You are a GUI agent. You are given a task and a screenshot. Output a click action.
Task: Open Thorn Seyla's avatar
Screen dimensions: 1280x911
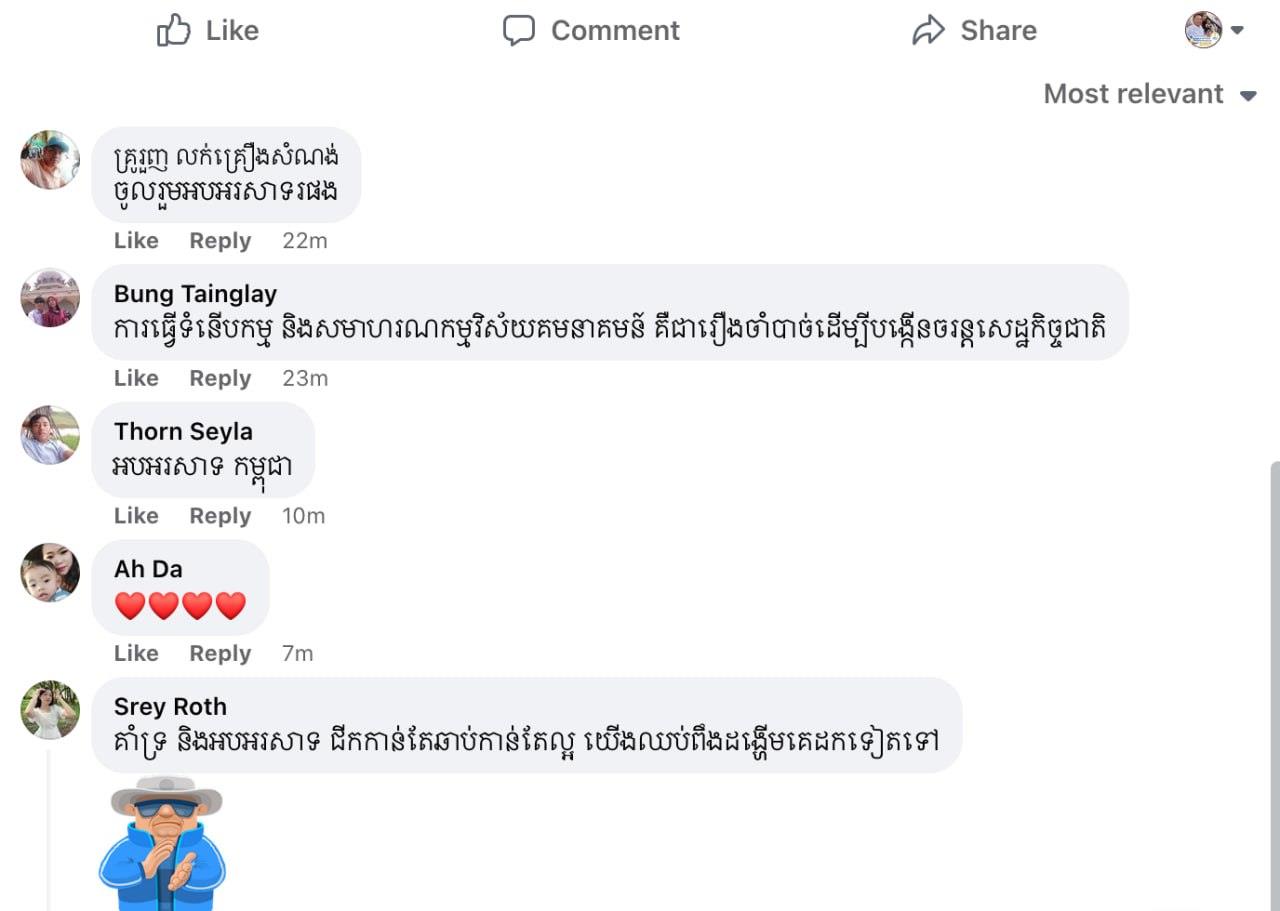pyautogui.click(x=50, y=435)
